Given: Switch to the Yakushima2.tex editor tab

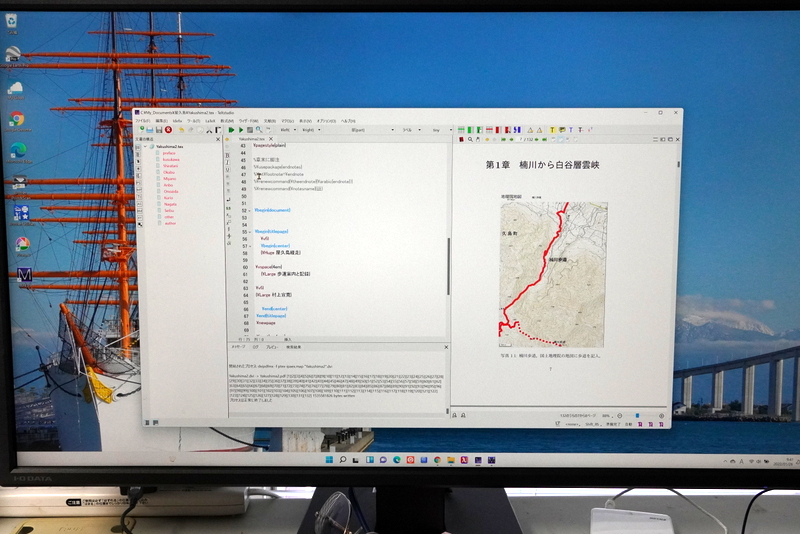Looking at the screenshot, I should (252, 139).
